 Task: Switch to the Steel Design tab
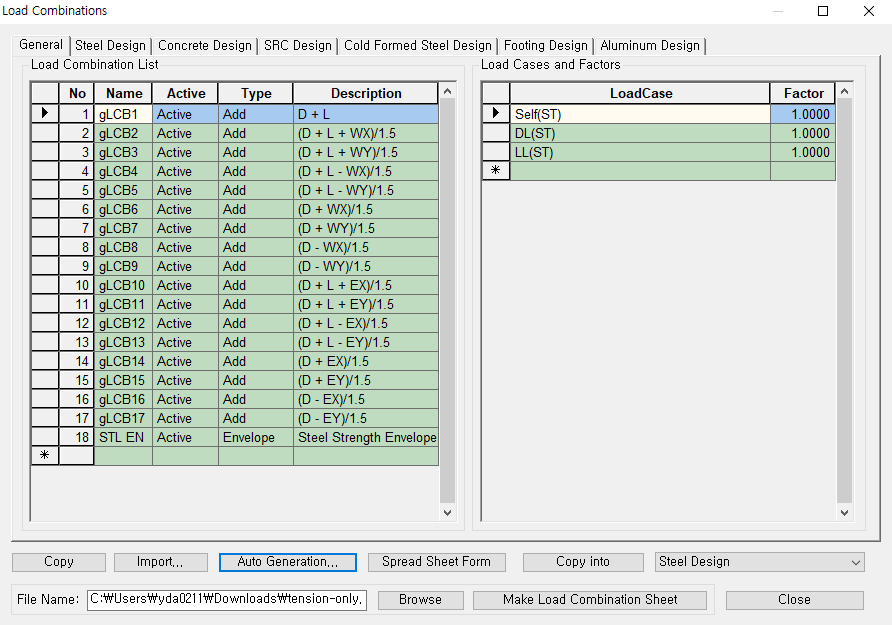[x=110, y=46]
